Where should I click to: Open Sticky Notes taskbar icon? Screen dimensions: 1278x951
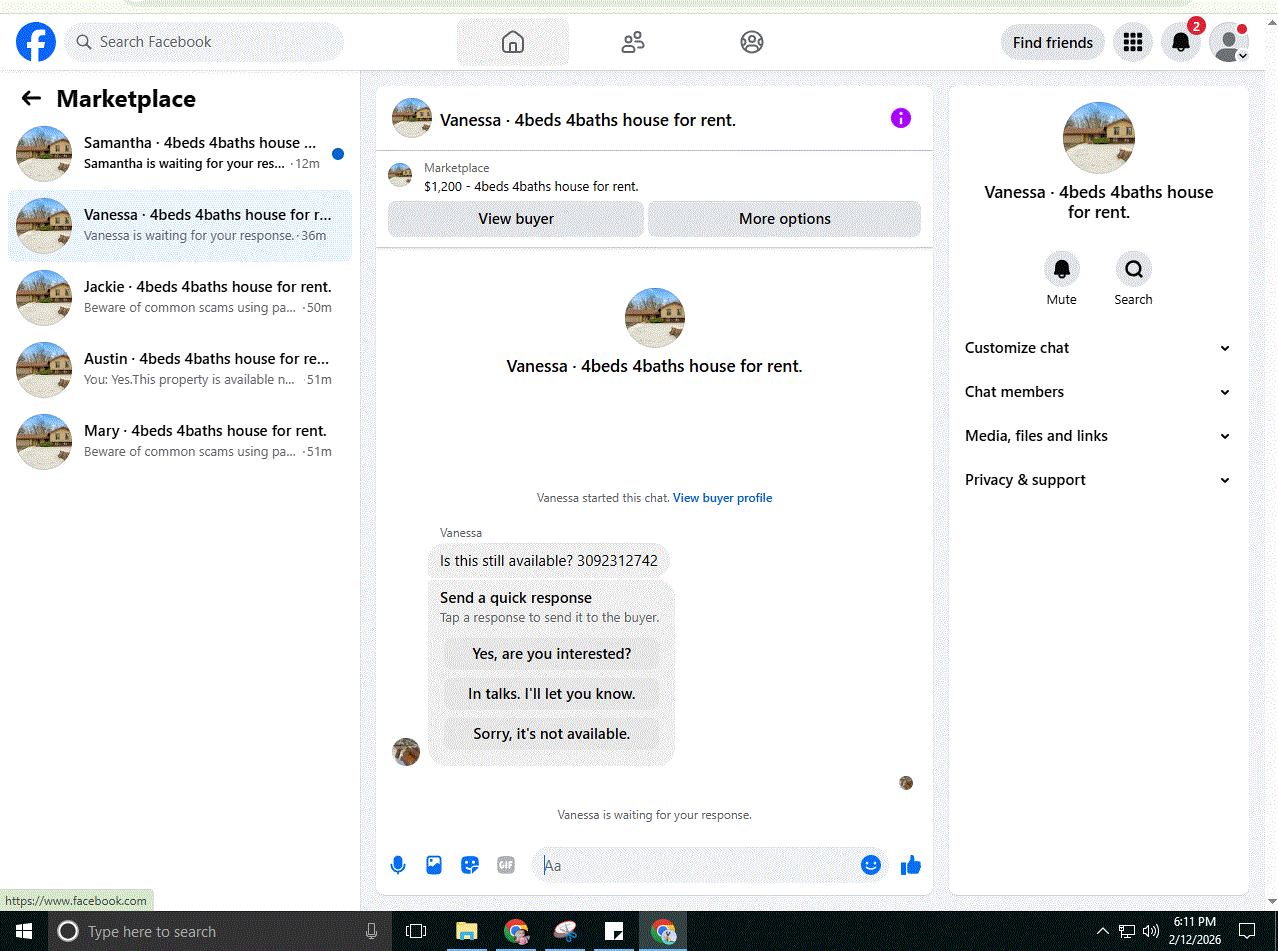pyautogui.click(x=615, y=931)
